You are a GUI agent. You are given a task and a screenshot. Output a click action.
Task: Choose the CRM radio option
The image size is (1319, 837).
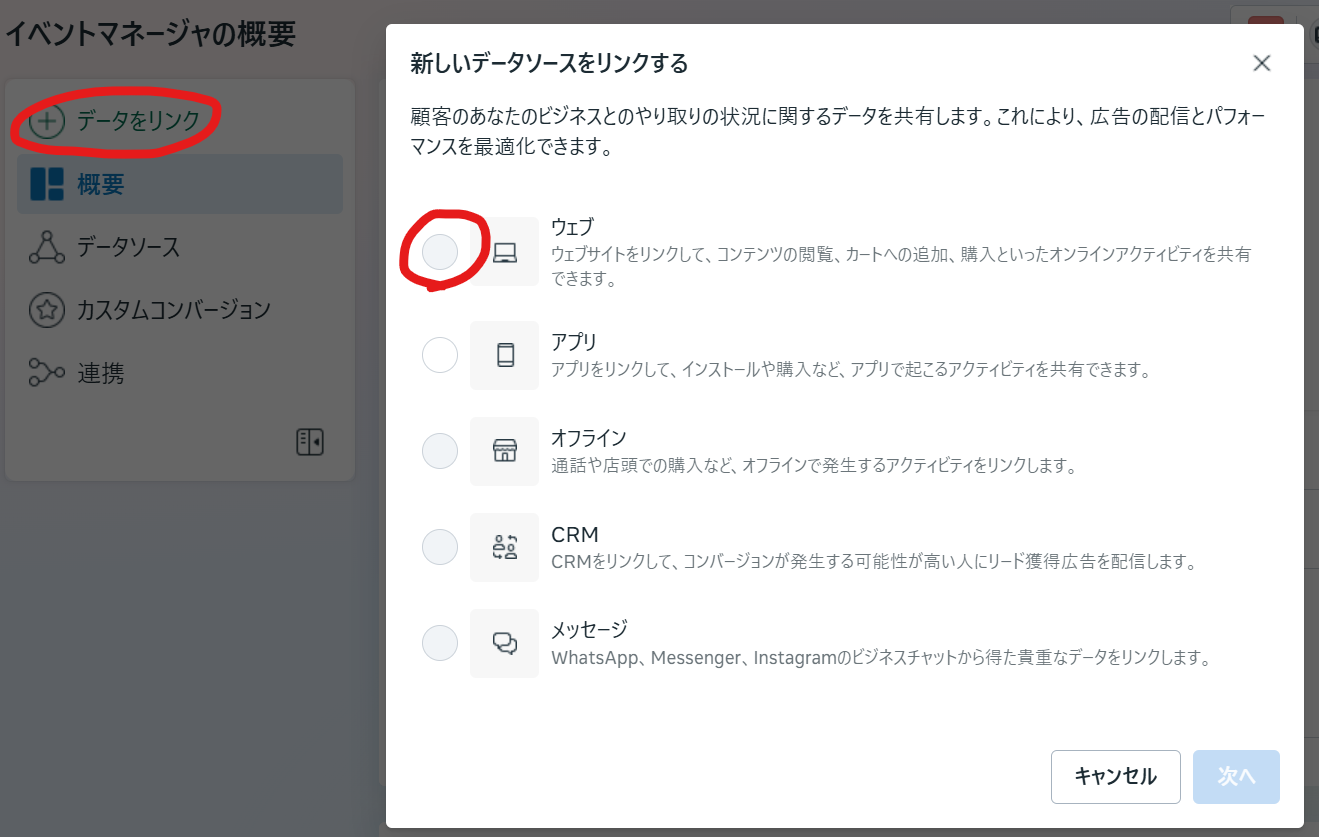pyautogui.click(x=440, y=547)
